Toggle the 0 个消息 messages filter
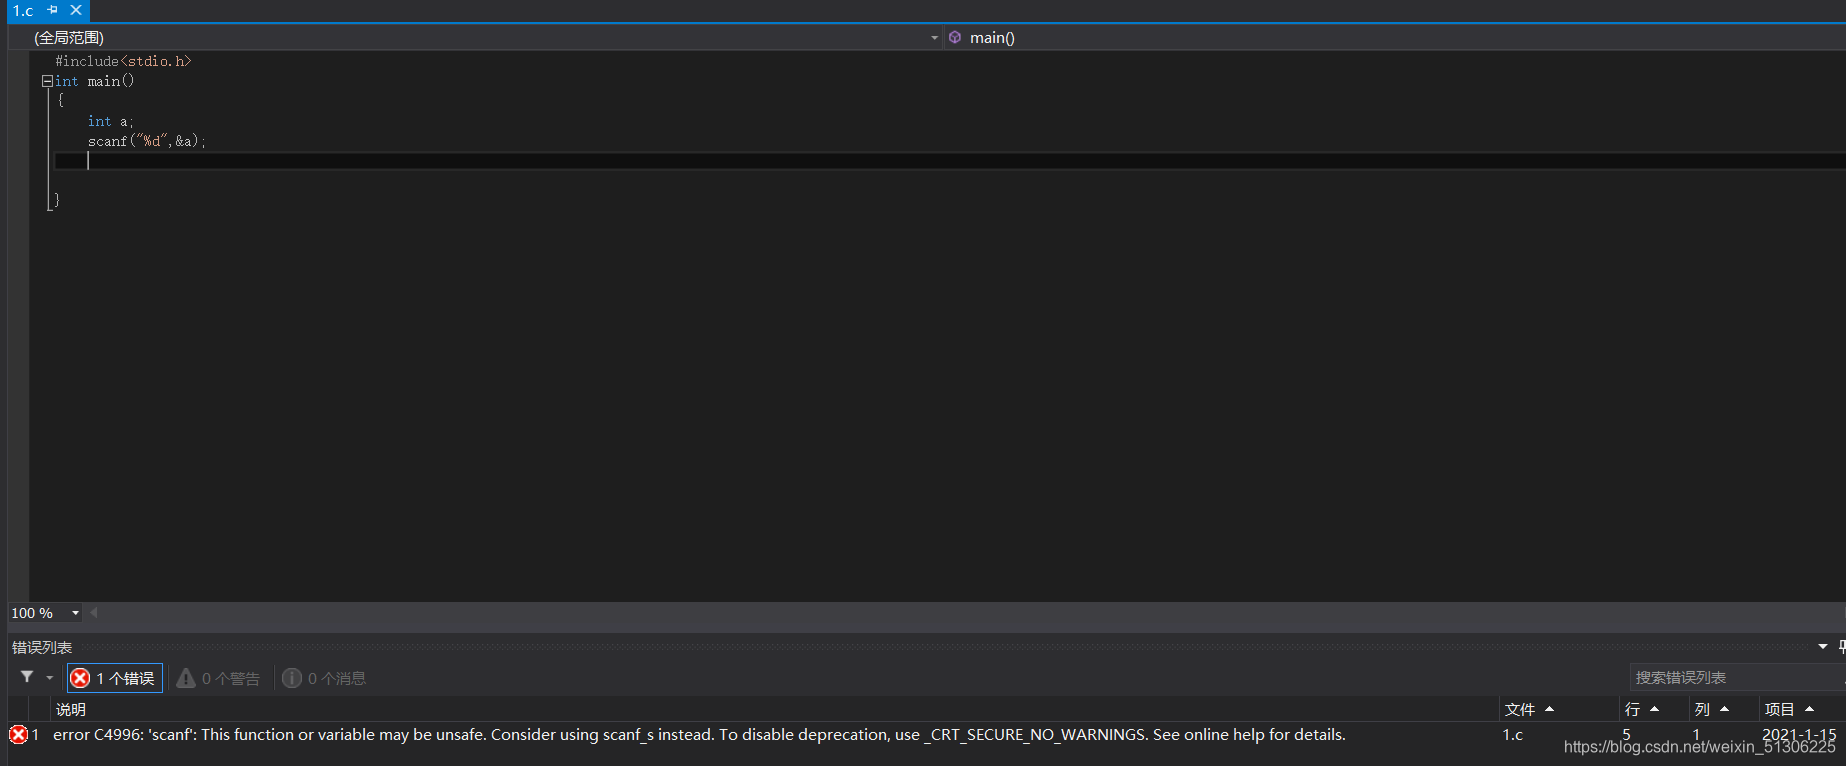This screenshot has height=766, width=1846. point(324,678)
